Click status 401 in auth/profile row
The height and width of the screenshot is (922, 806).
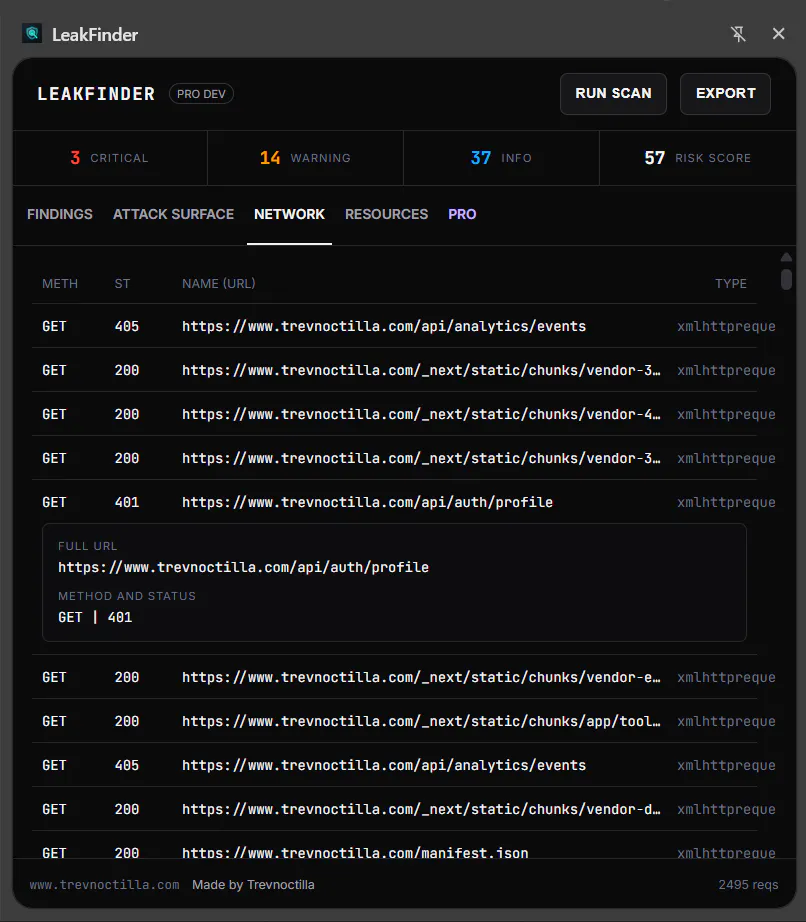click(127, 502)
